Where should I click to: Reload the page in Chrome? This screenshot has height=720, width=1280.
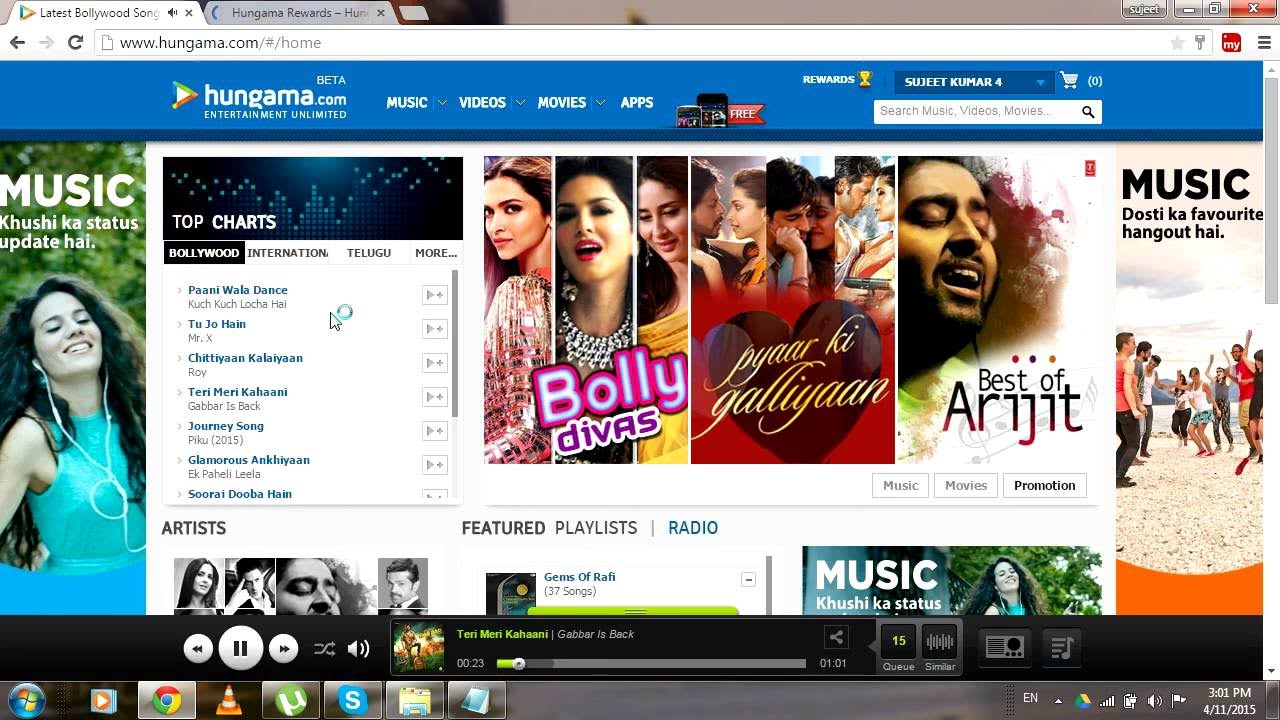pos(75,42)
